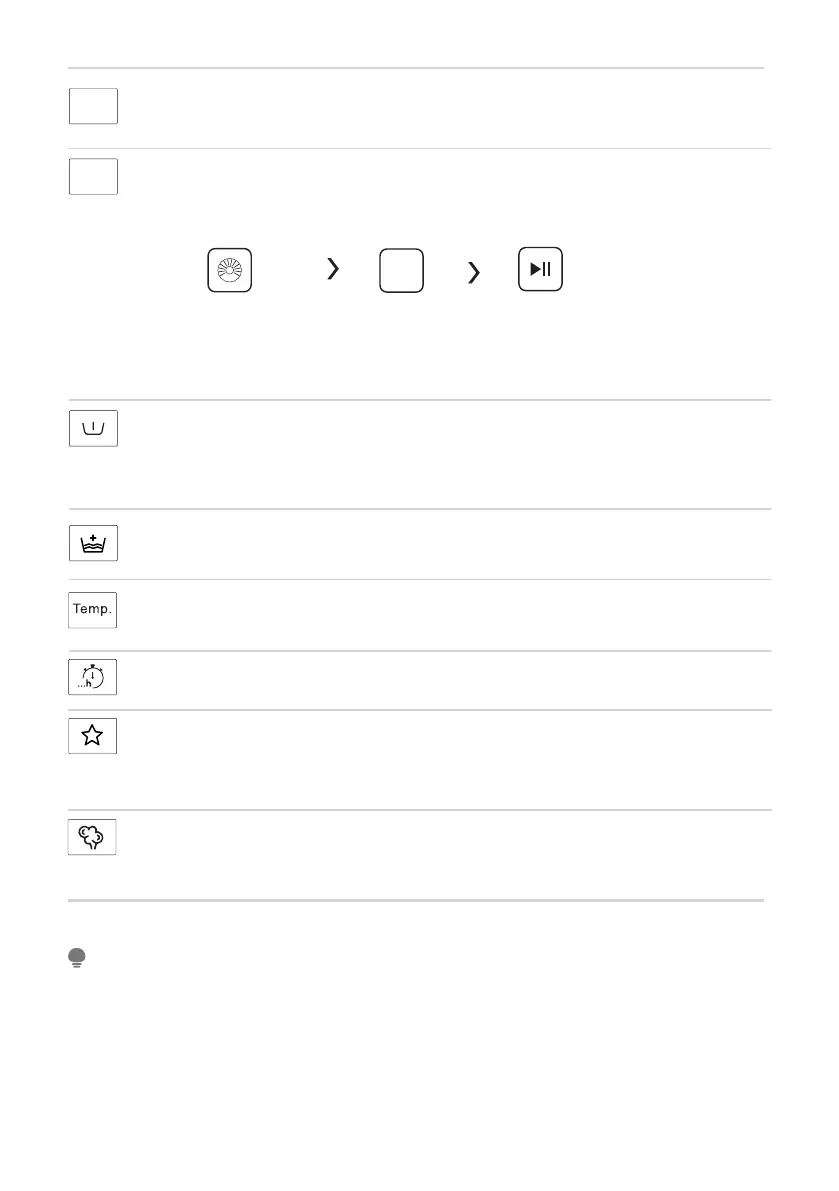This screenshot has width=839, height=1191.
Task: Click the program dial icon
Action: click(x=230, y=270)
